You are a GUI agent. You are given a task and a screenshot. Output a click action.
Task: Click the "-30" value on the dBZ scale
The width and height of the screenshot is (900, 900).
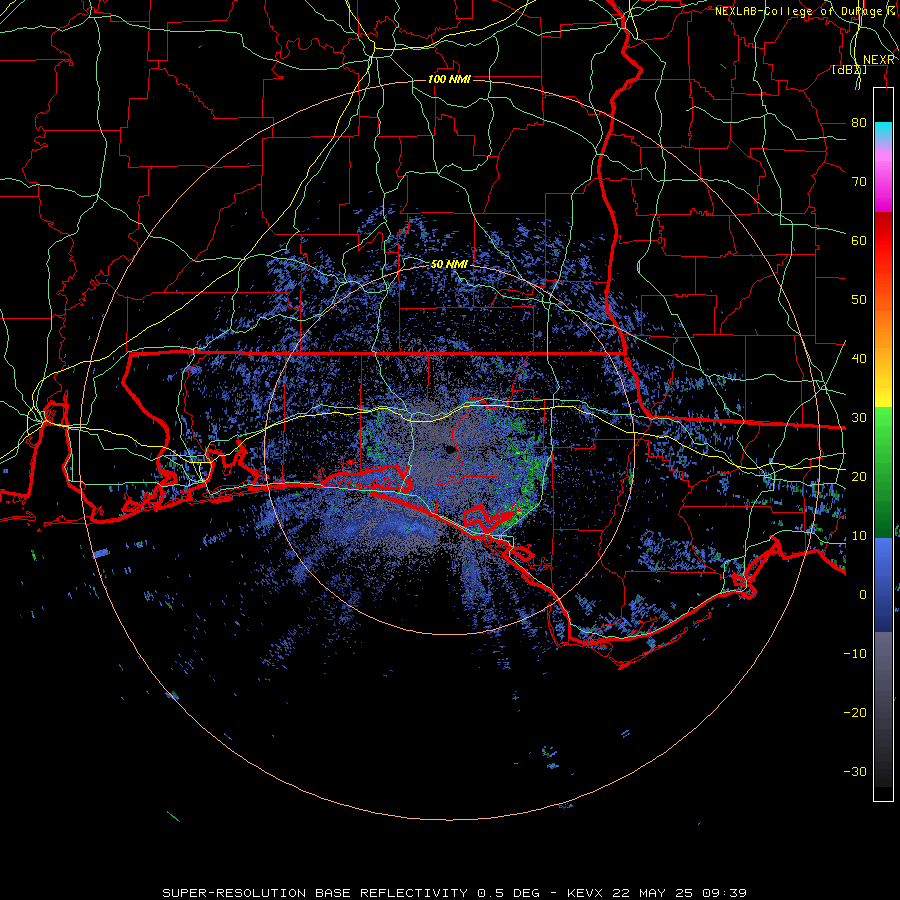(x=855, y=772)
